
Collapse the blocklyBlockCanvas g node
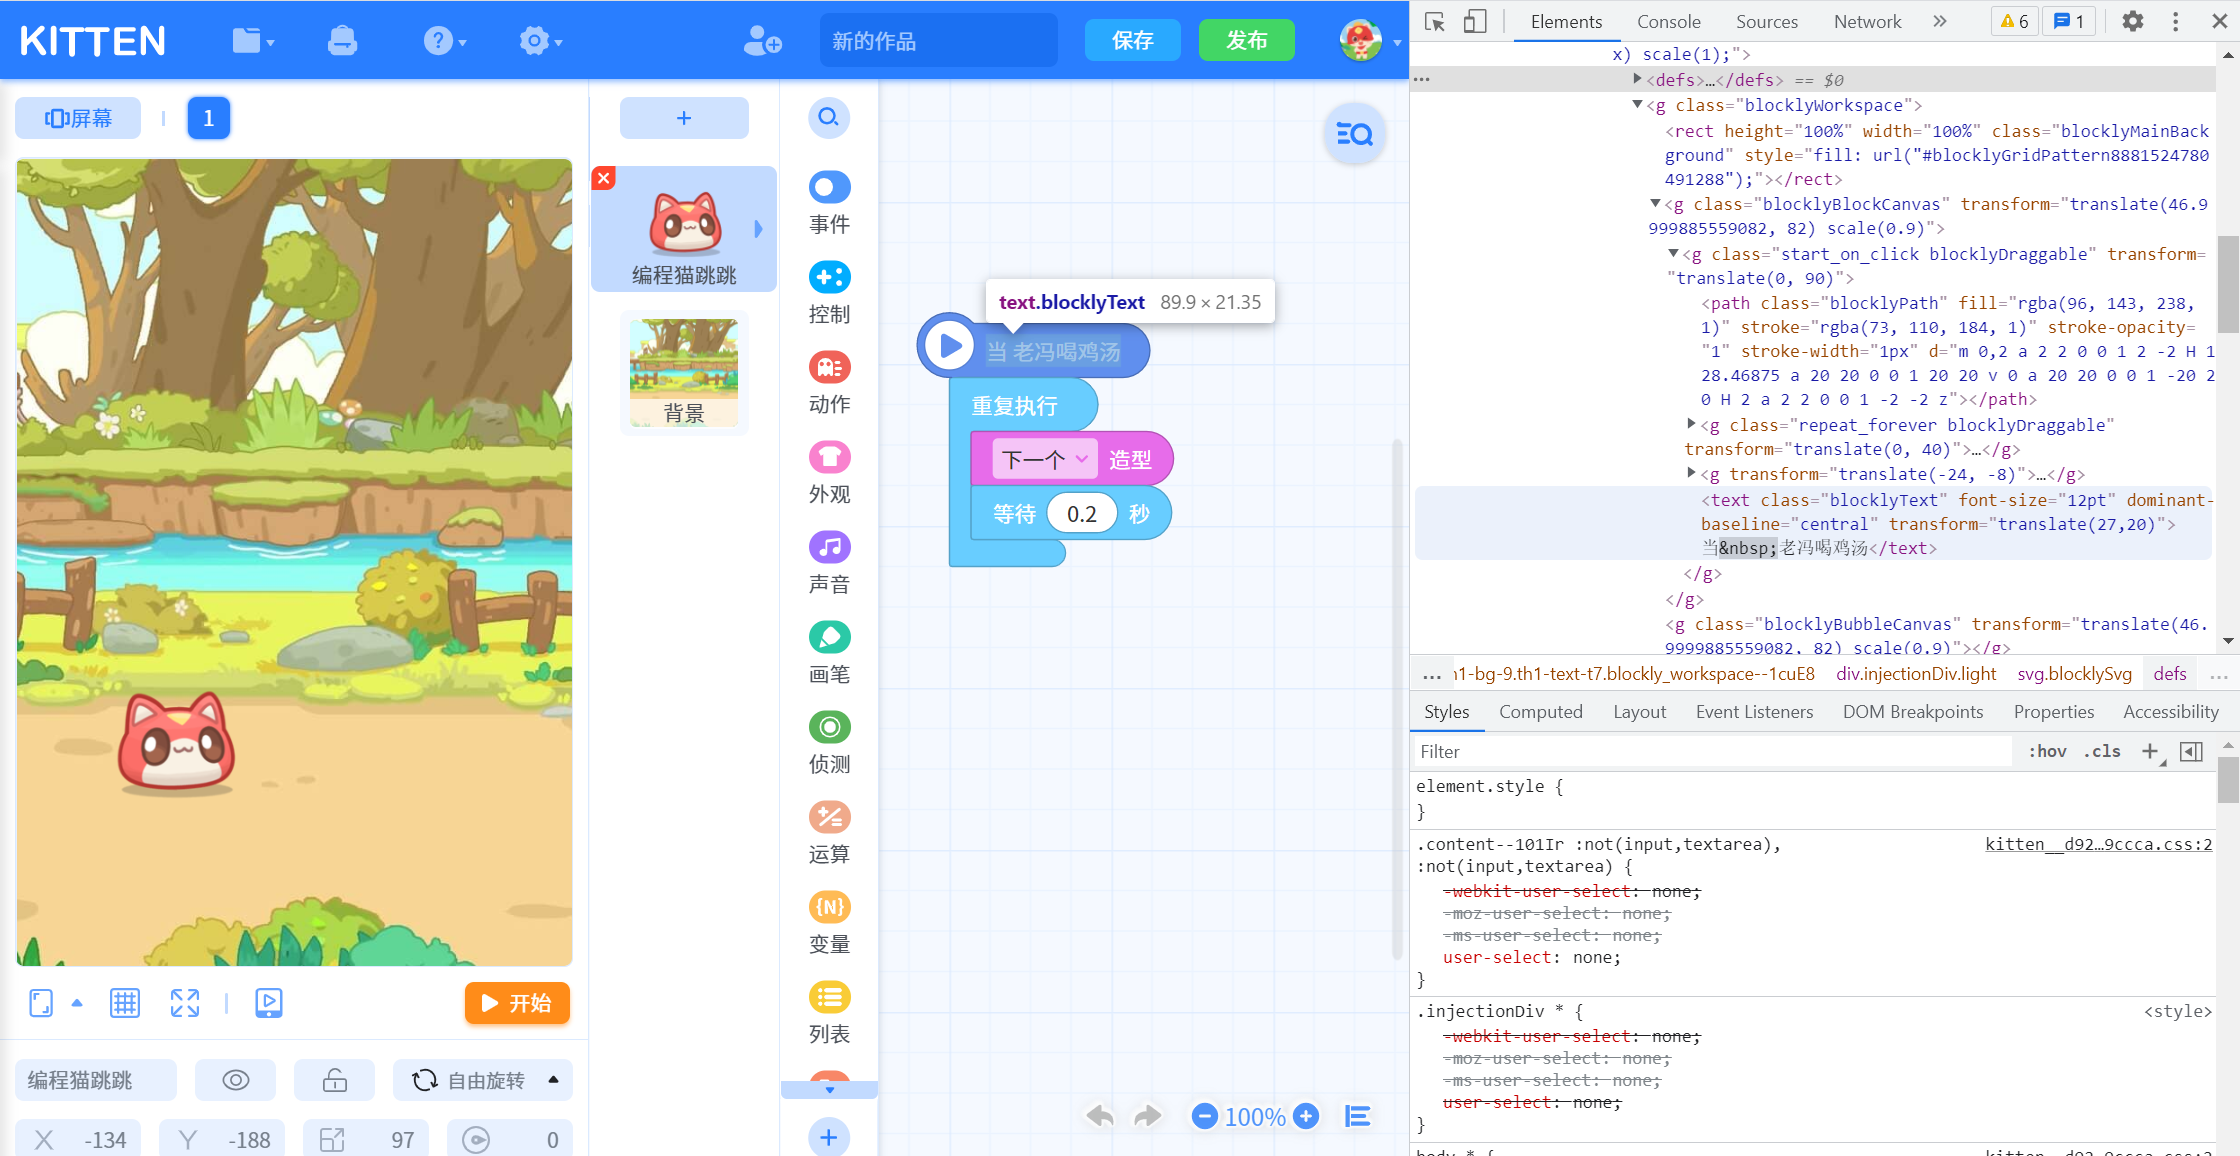click(x=1655, y=203)
